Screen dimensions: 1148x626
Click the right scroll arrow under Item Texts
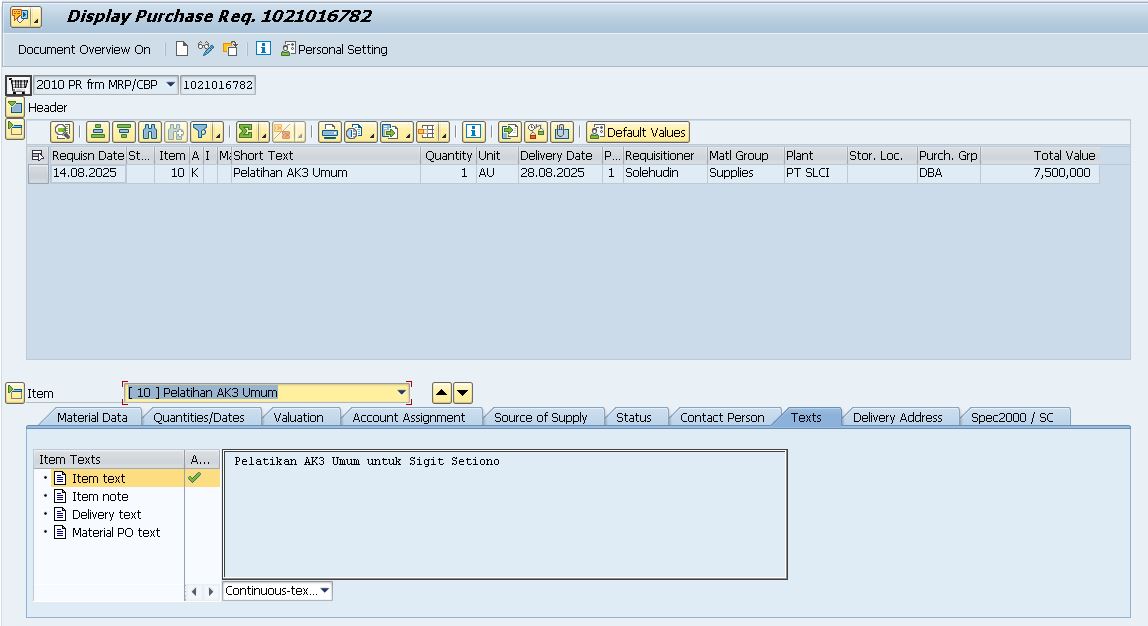tap(211, 592)
